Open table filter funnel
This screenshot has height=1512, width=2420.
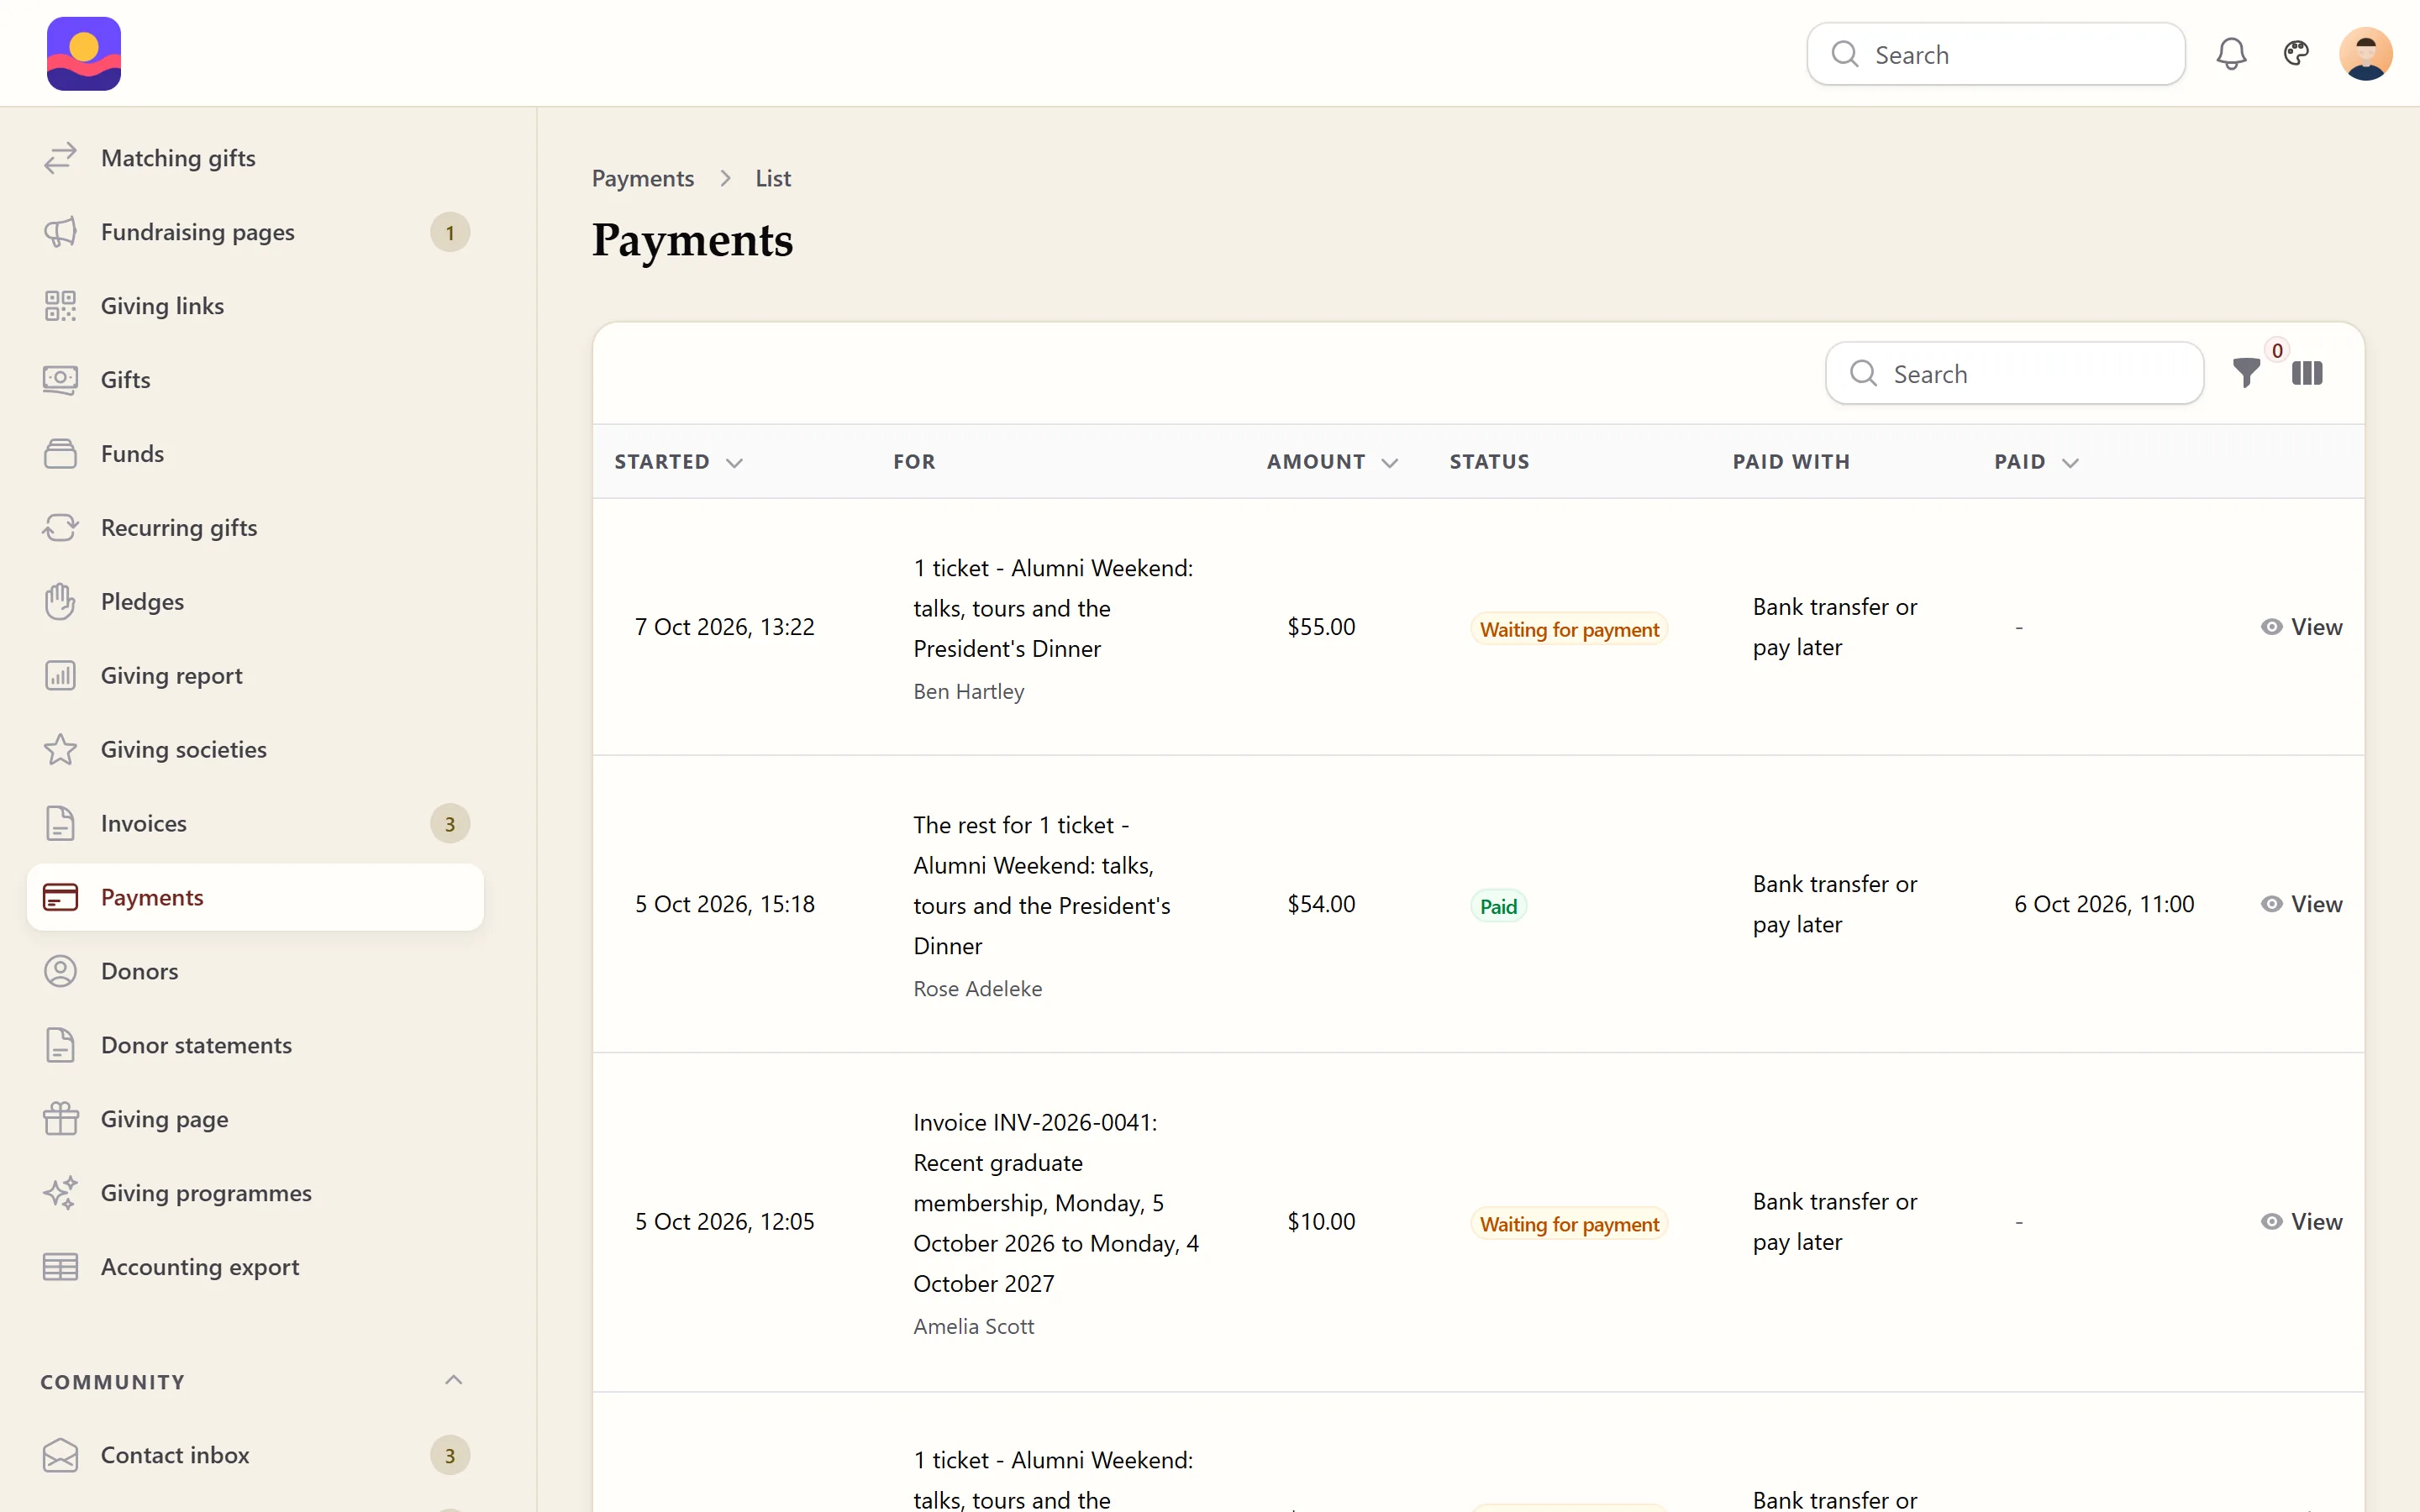(2246, 374)
